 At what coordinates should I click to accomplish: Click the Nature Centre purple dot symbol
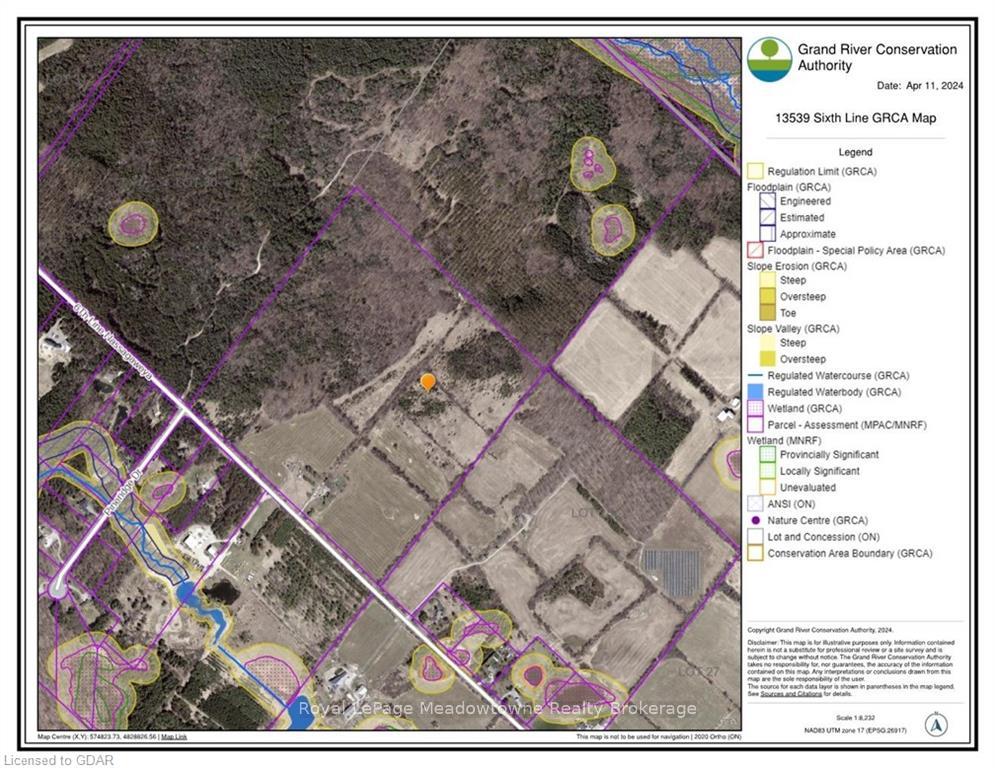[755, 520]
